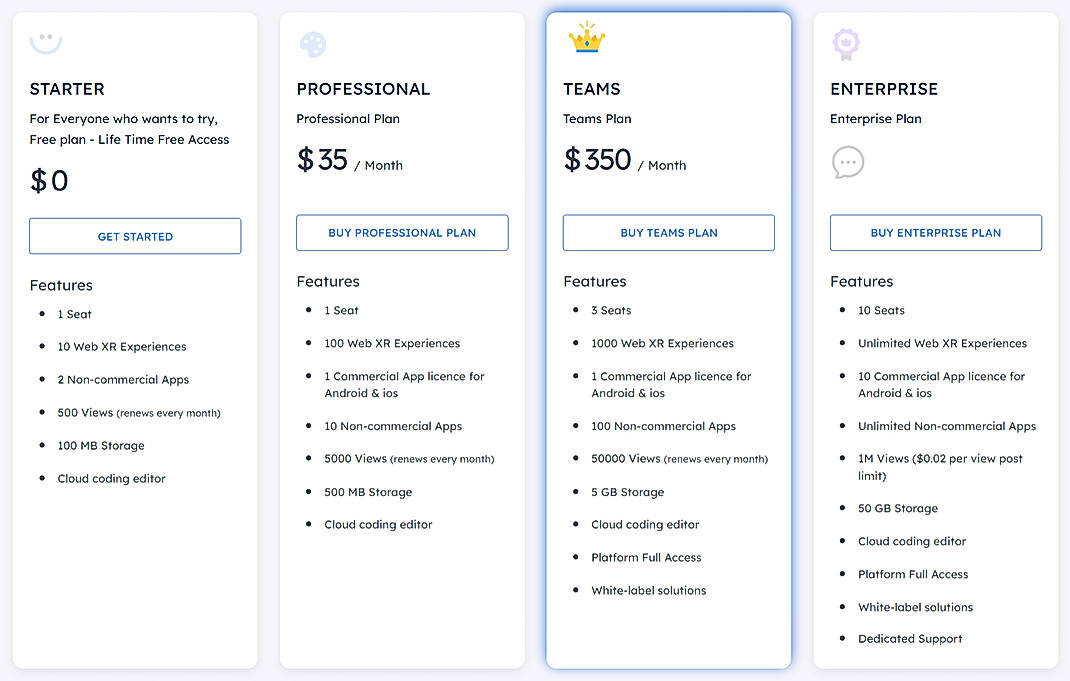Click the Features heading on Professional card

coord(327,281)
